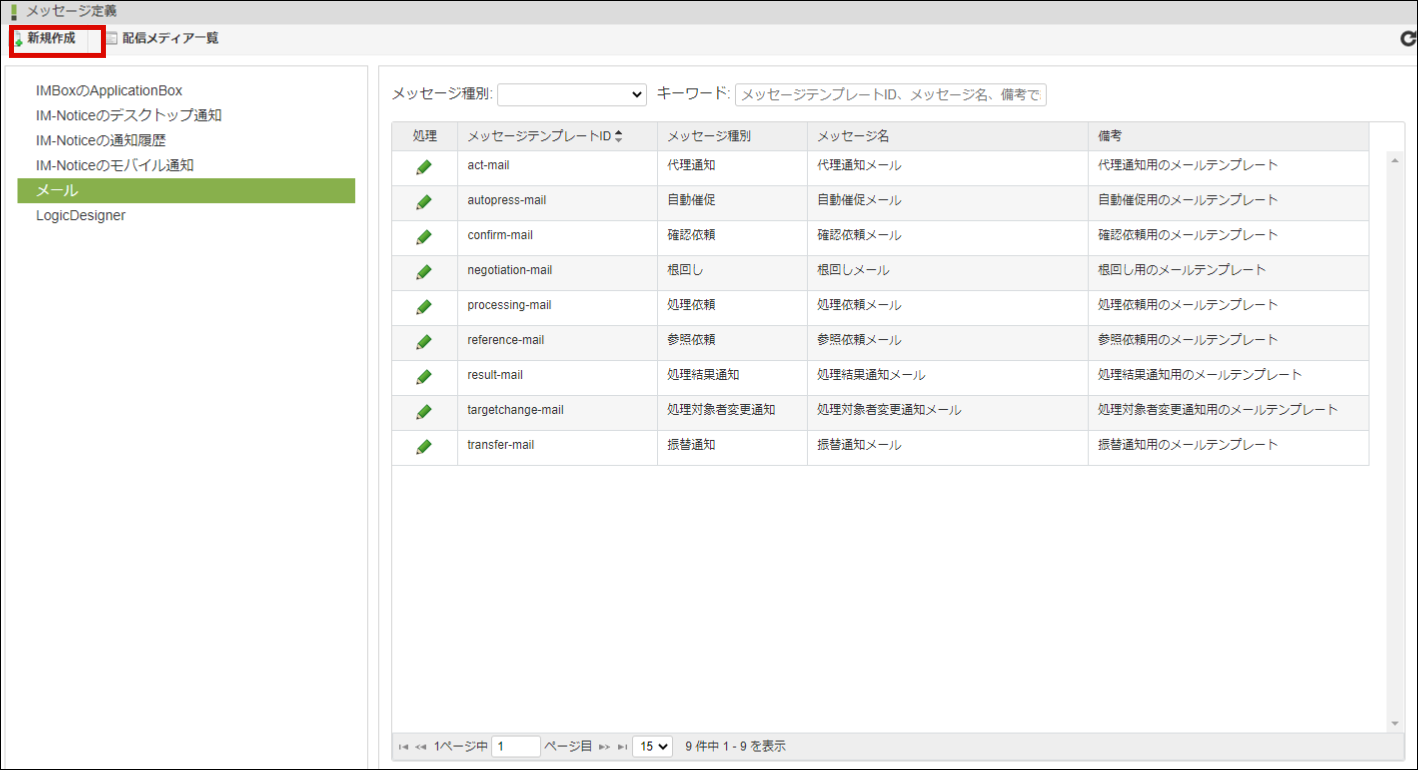Click the 振替通知メール message name

tap(859, 445)
